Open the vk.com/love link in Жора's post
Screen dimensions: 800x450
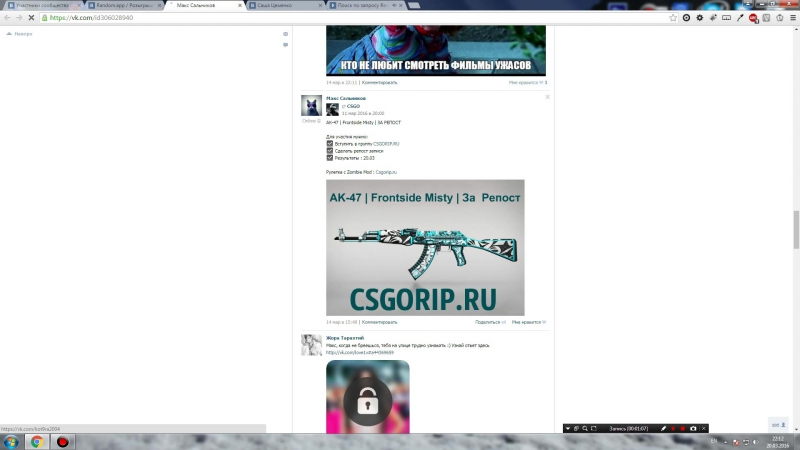click(360, 353)
